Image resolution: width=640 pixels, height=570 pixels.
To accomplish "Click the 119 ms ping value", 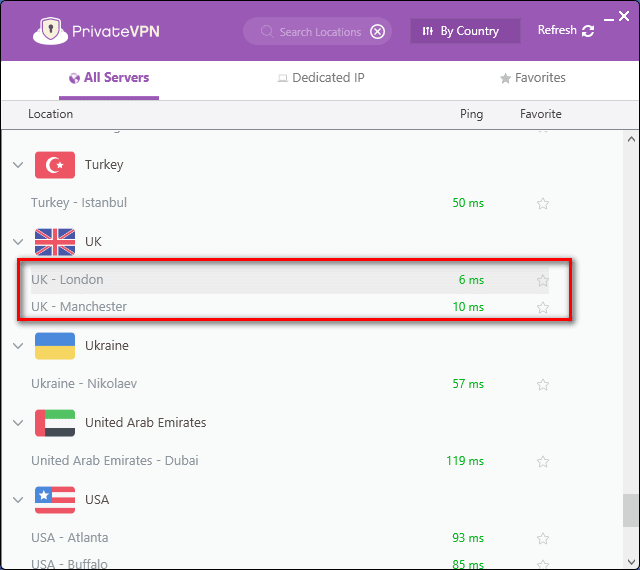I will coord(465,461).
